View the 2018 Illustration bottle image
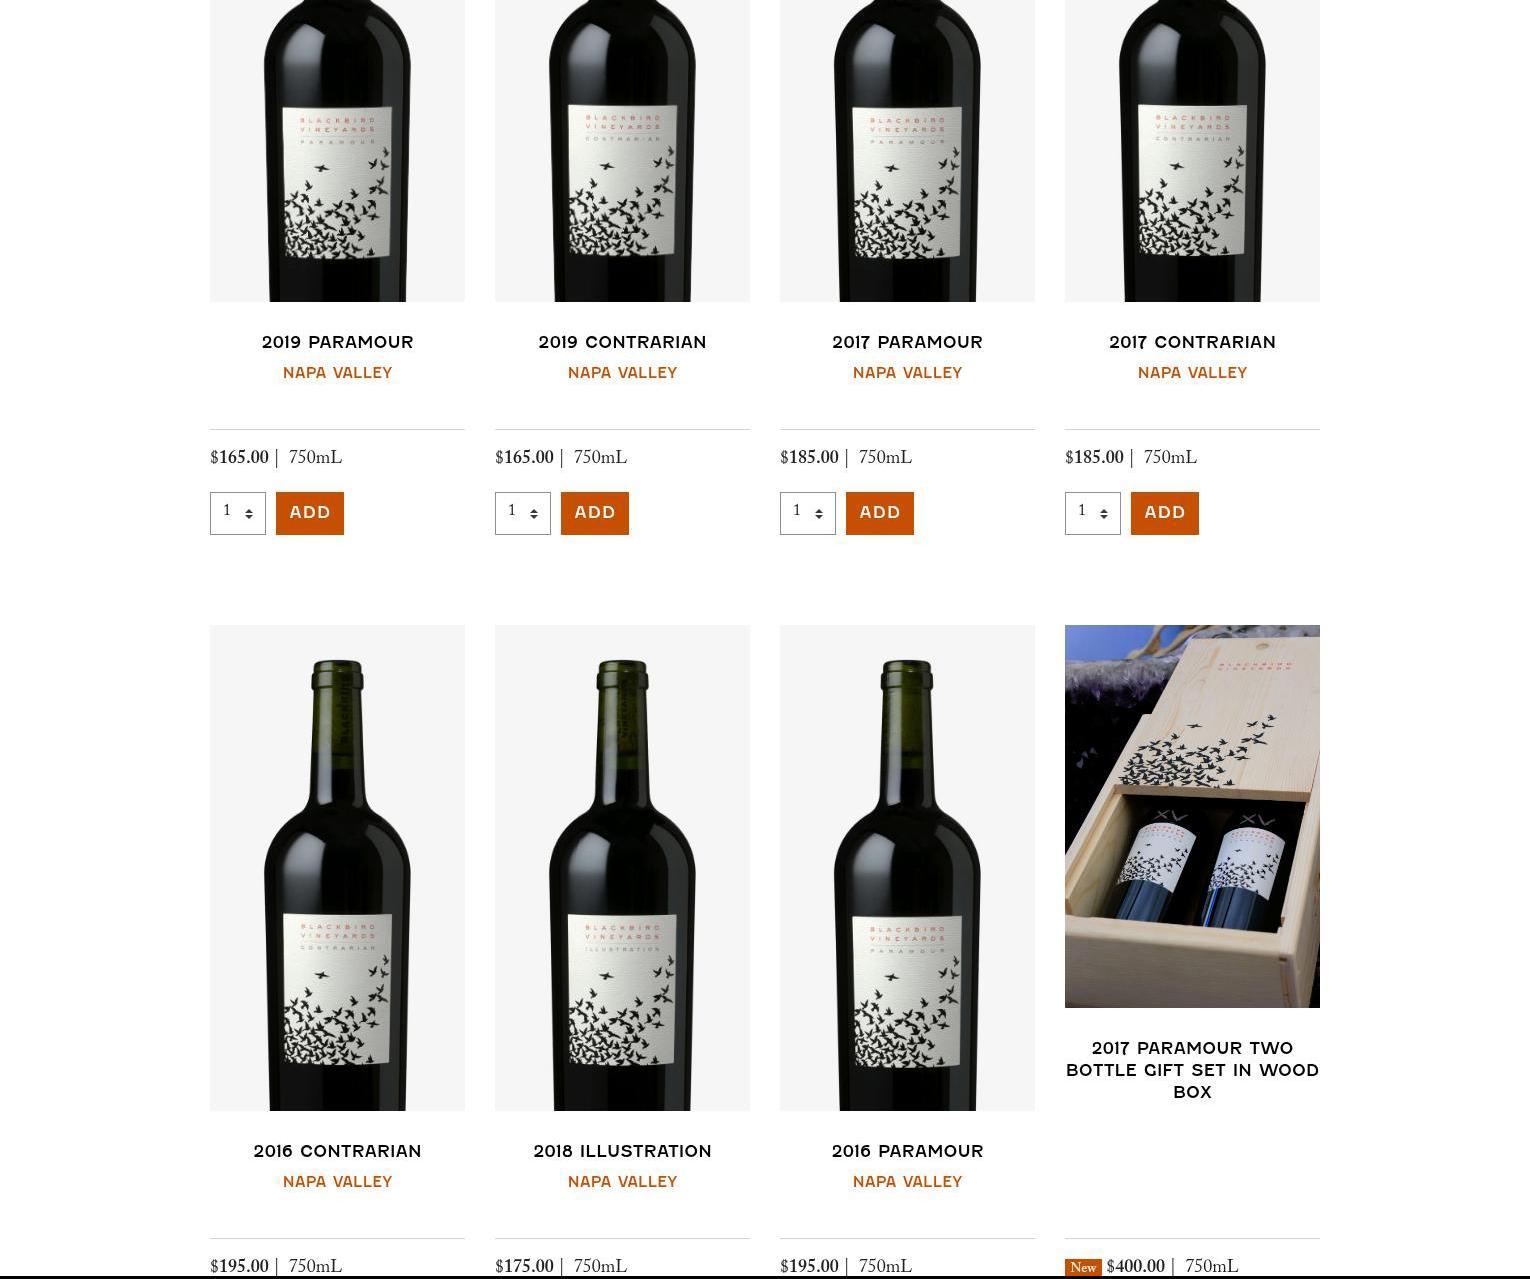 (x=622, y=868)
